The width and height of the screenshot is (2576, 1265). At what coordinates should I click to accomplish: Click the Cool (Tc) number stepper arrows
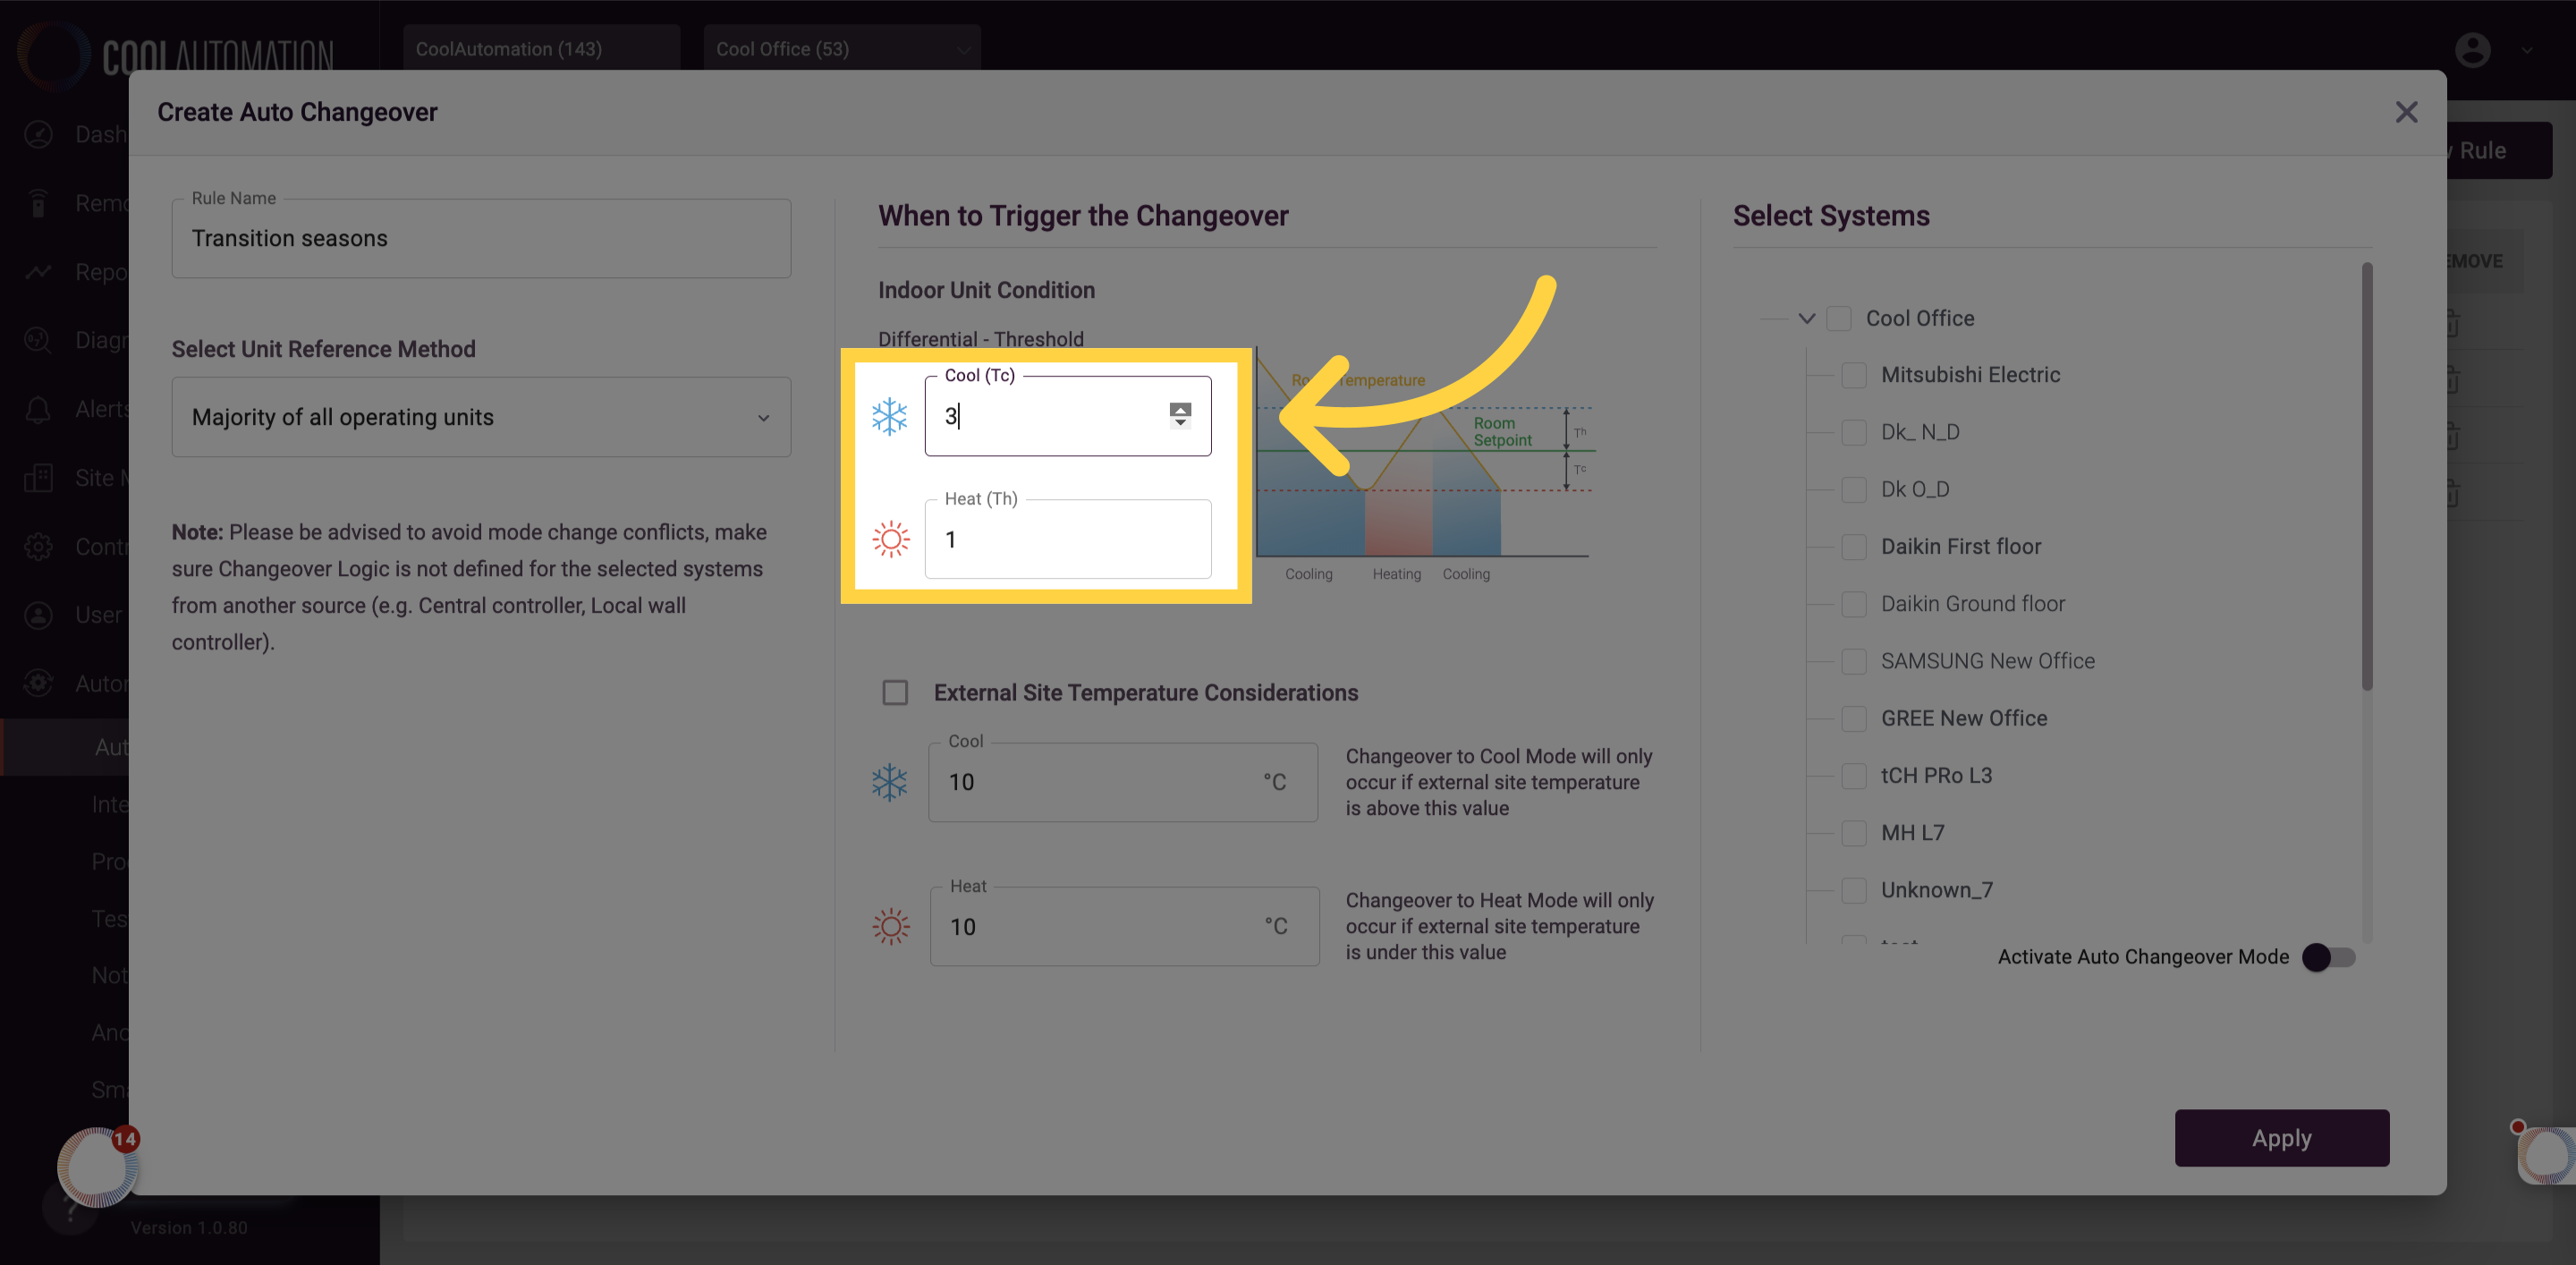[1180, 415]
